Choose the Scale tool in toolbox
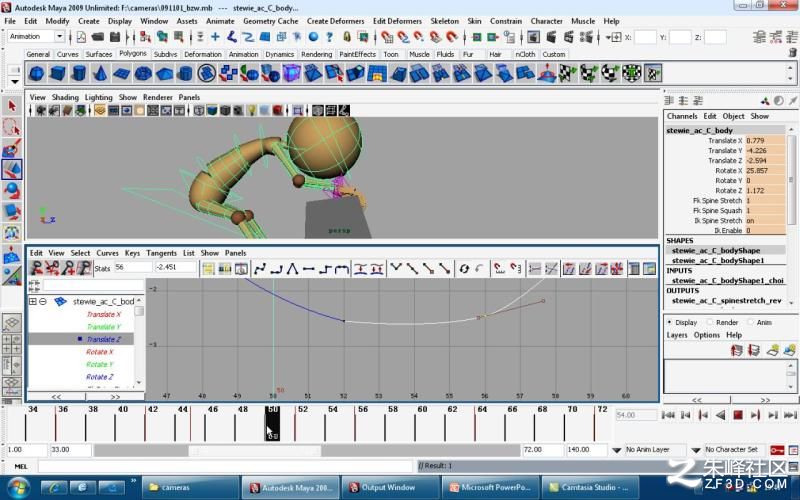 12,211
